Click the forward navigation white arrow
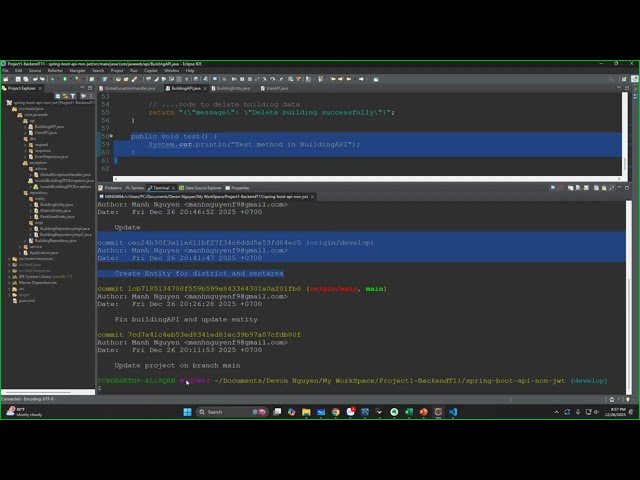The height and width of the screenshot is (480, 640). (x=361, y=79)
